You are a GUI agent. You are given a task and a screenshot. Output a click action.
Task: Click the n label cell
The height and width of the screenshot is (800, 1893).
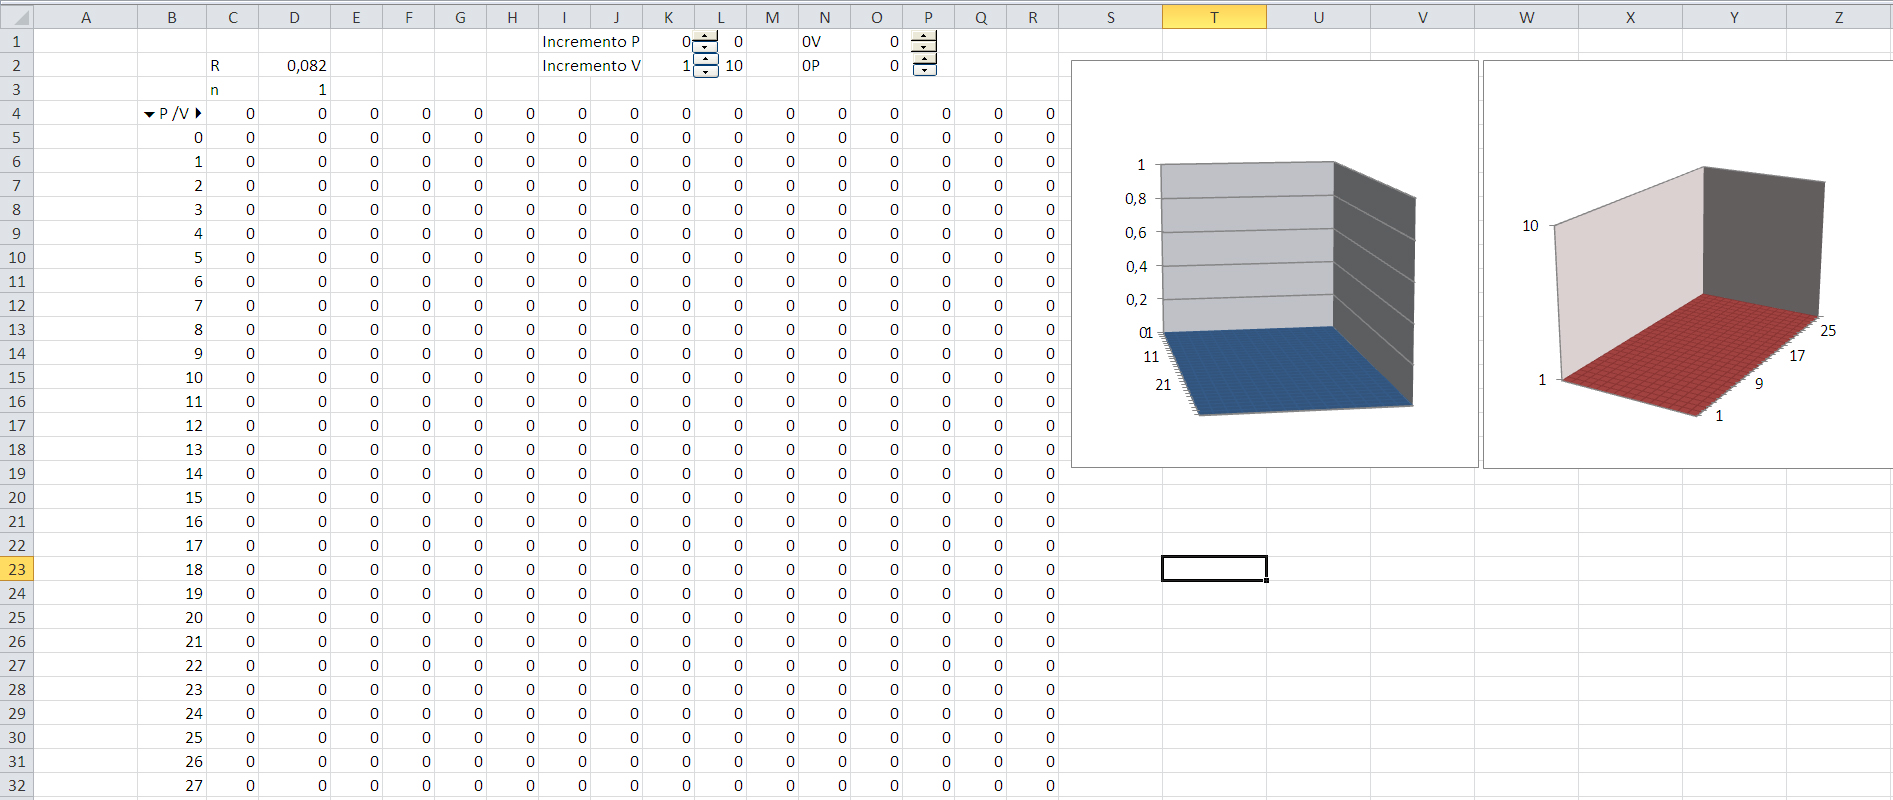(232, 89)
